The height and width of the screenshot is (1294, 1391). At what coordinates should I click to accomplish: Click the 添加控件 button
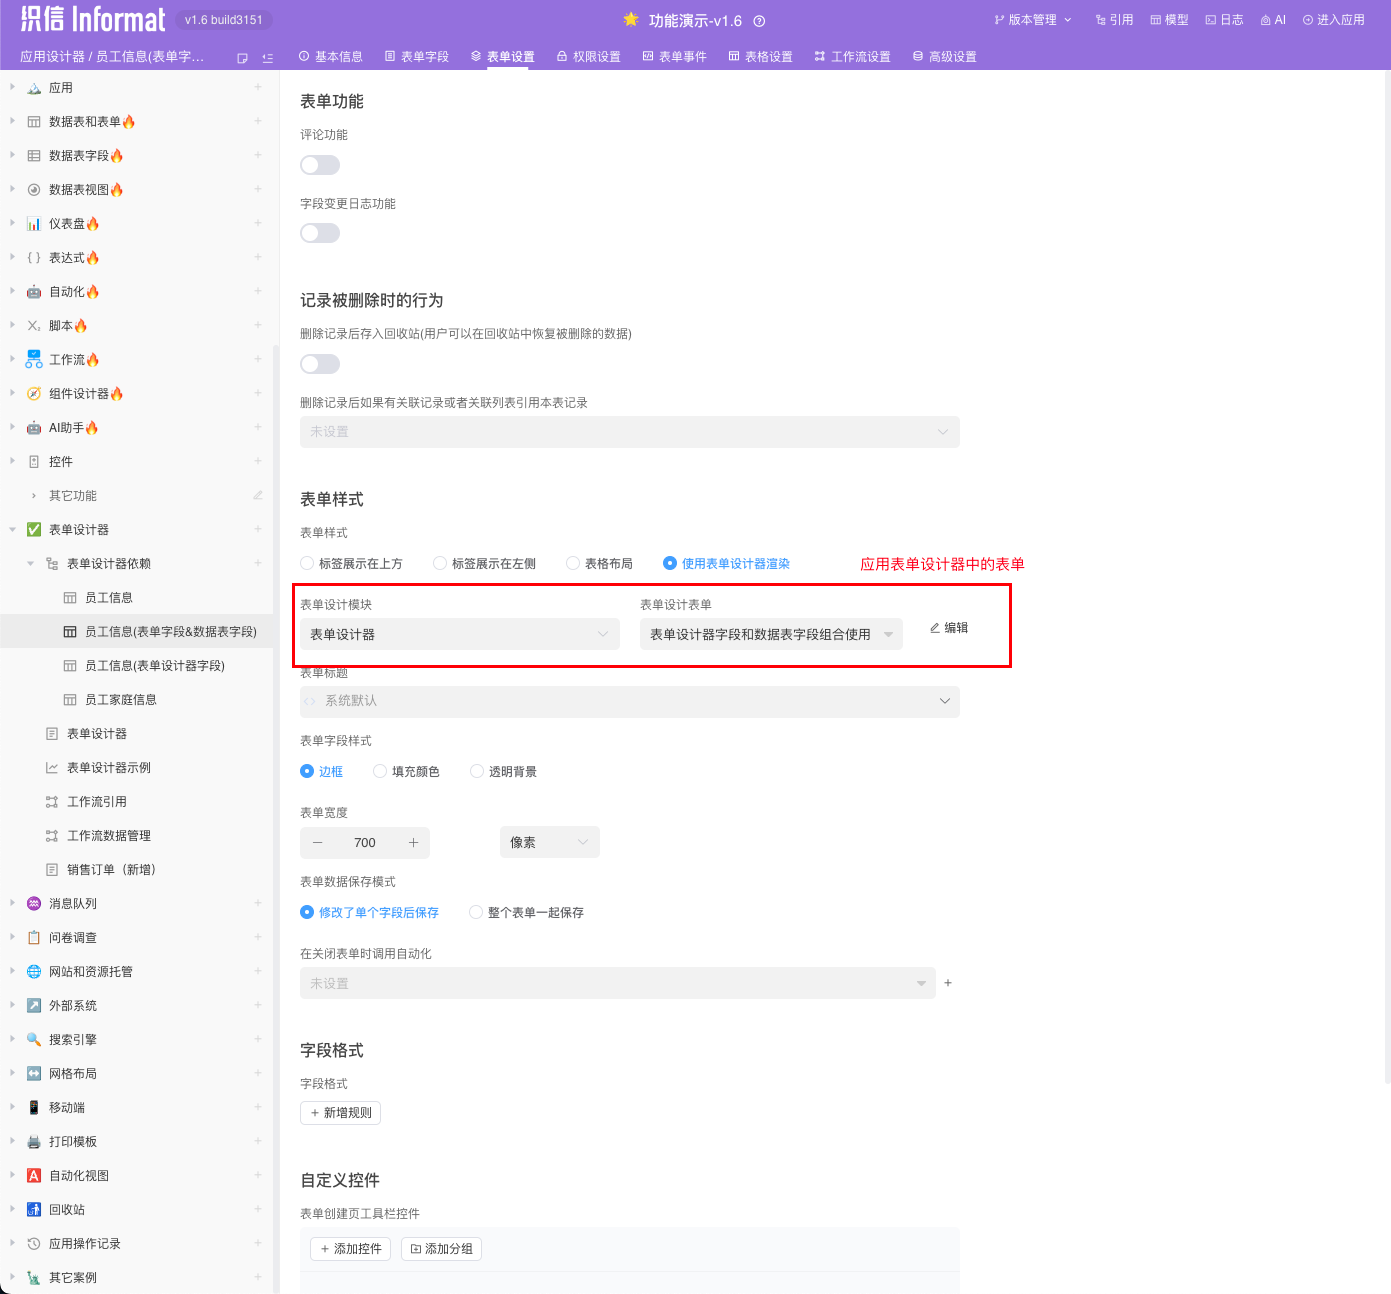click(350, 1249)
